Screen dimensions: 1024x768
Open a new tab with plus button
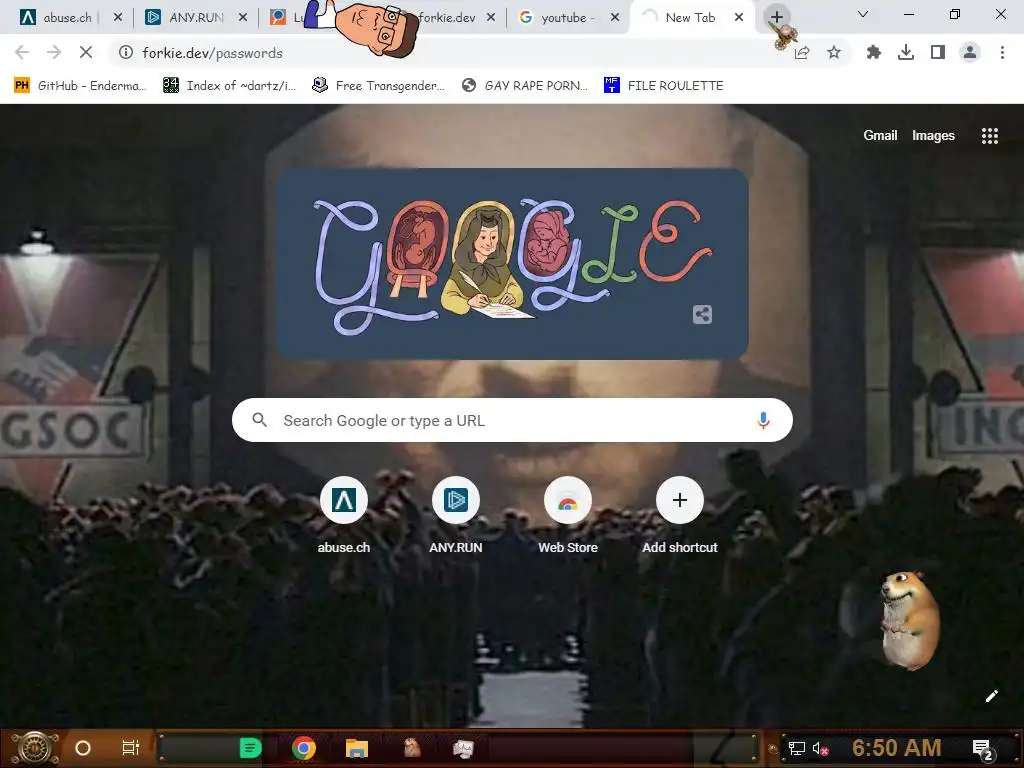776,17
